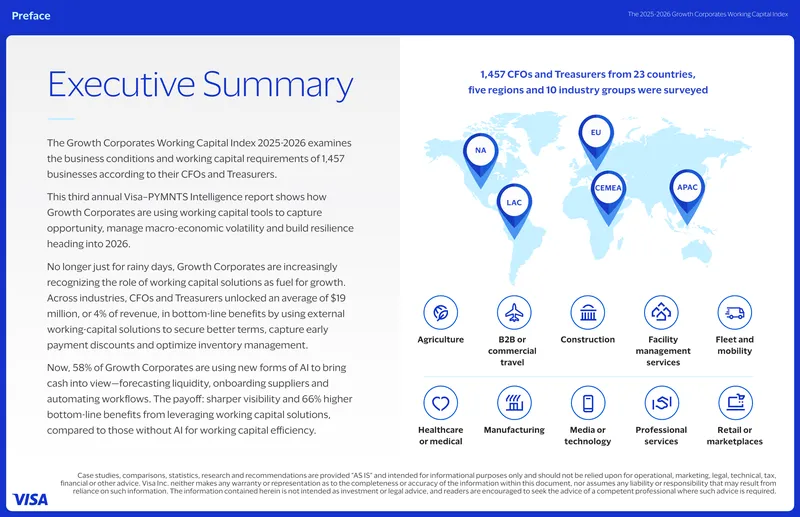The width and height of the screenshot is (800, 517).
Task: Select the Healthcare or medical heart icon
Action: click(x=440, y=403)
